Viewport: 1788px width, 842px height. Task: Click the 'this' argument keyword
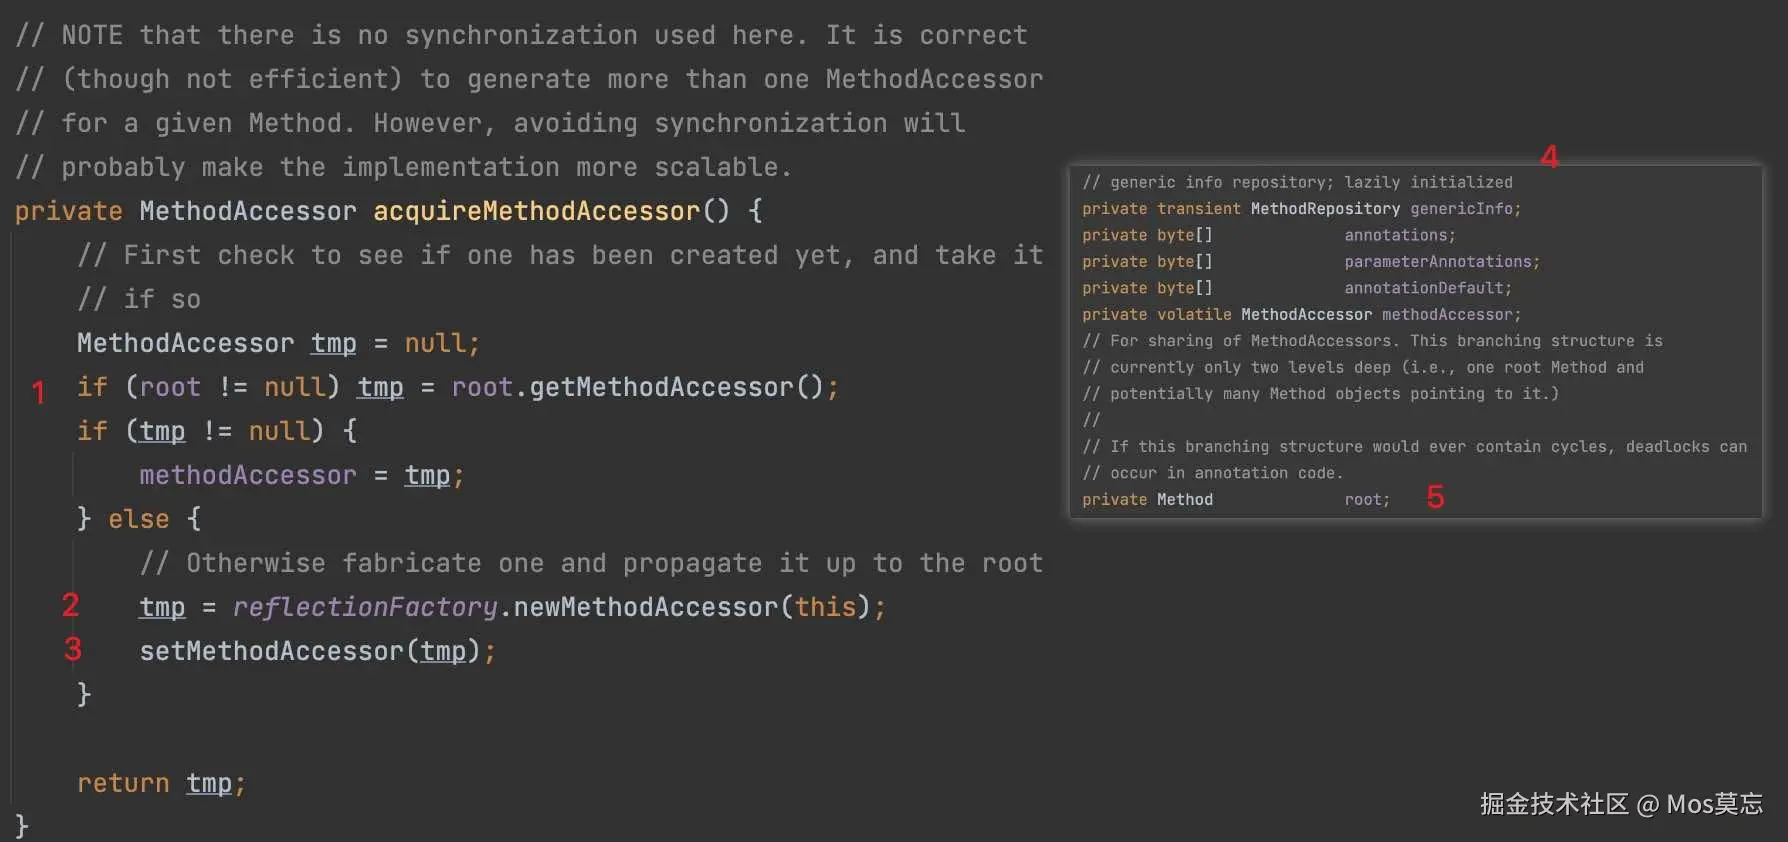pos(825,607)
